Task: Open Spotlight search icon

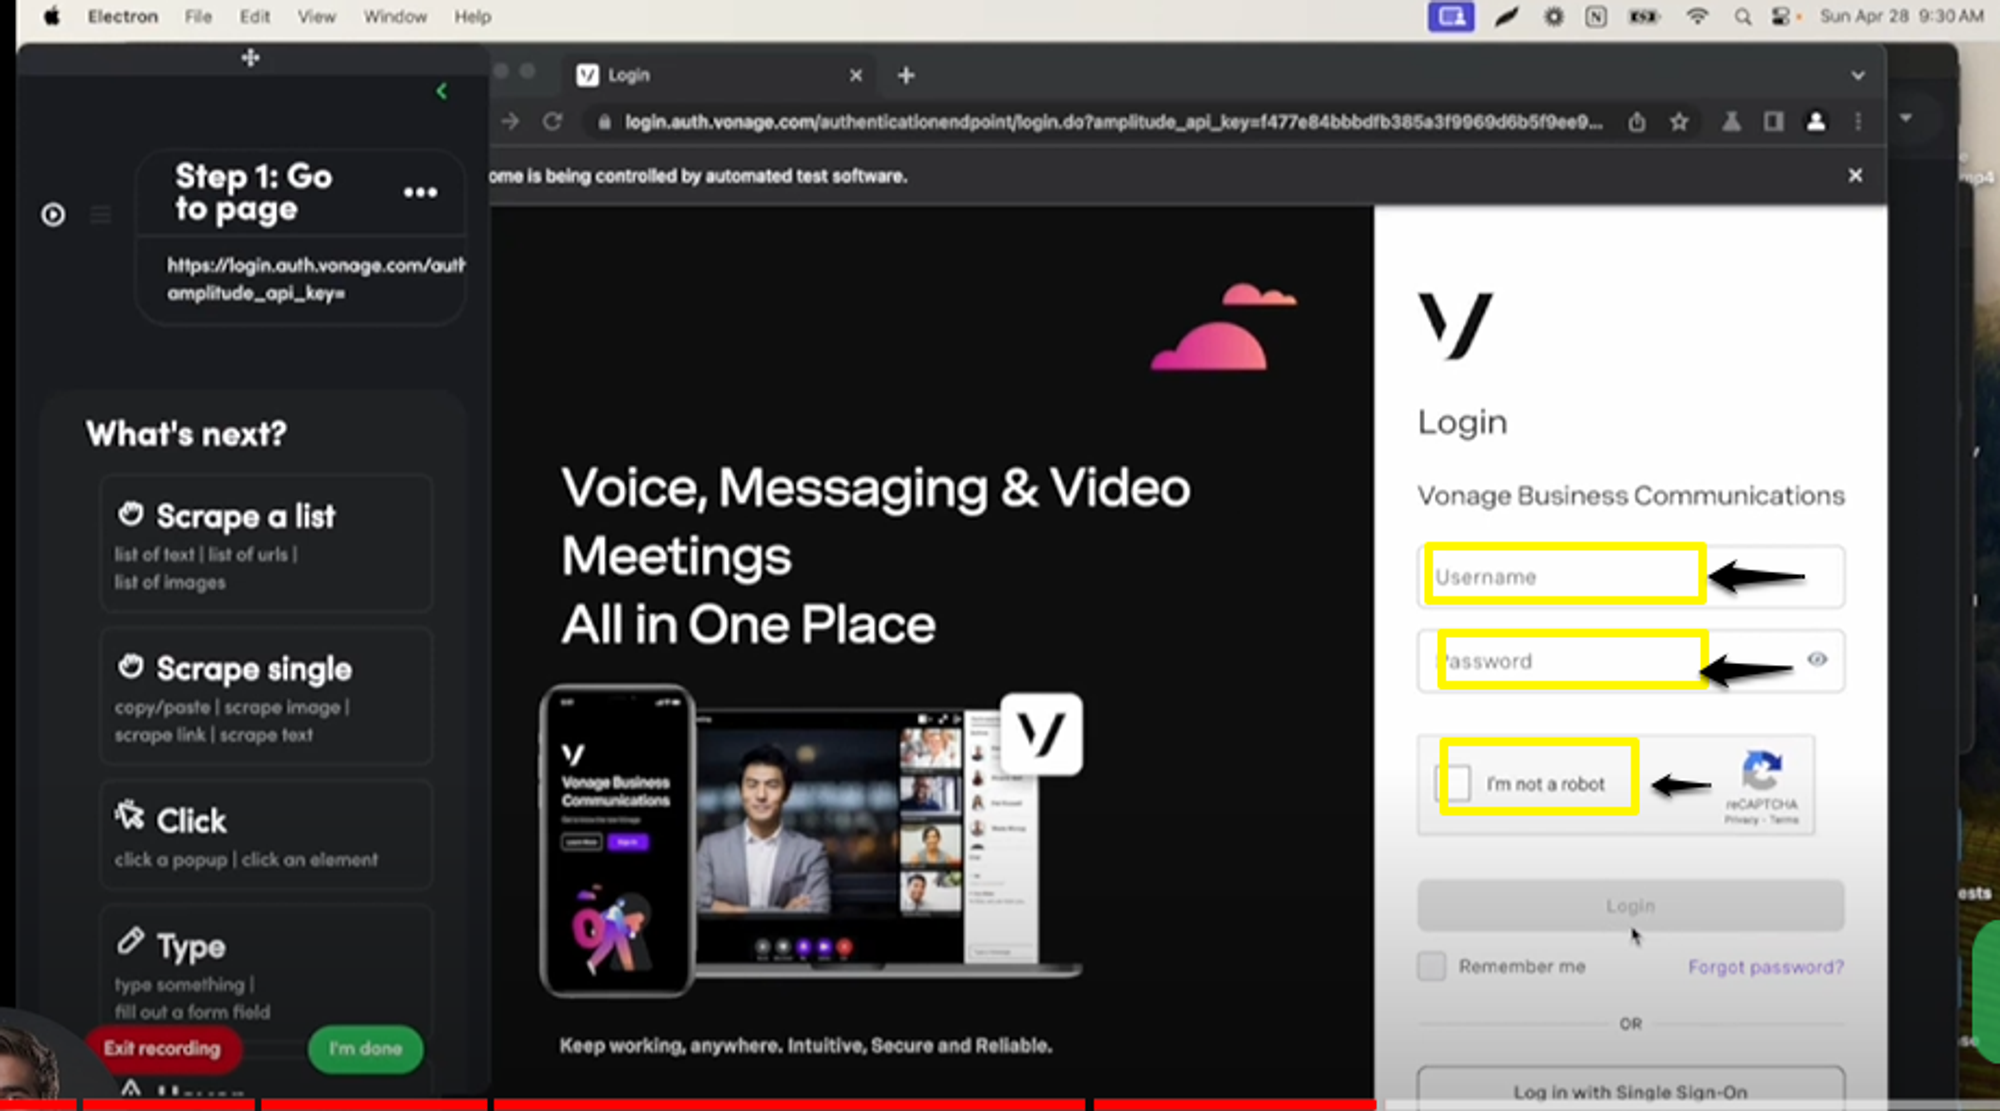Action: pos(1743,16)
